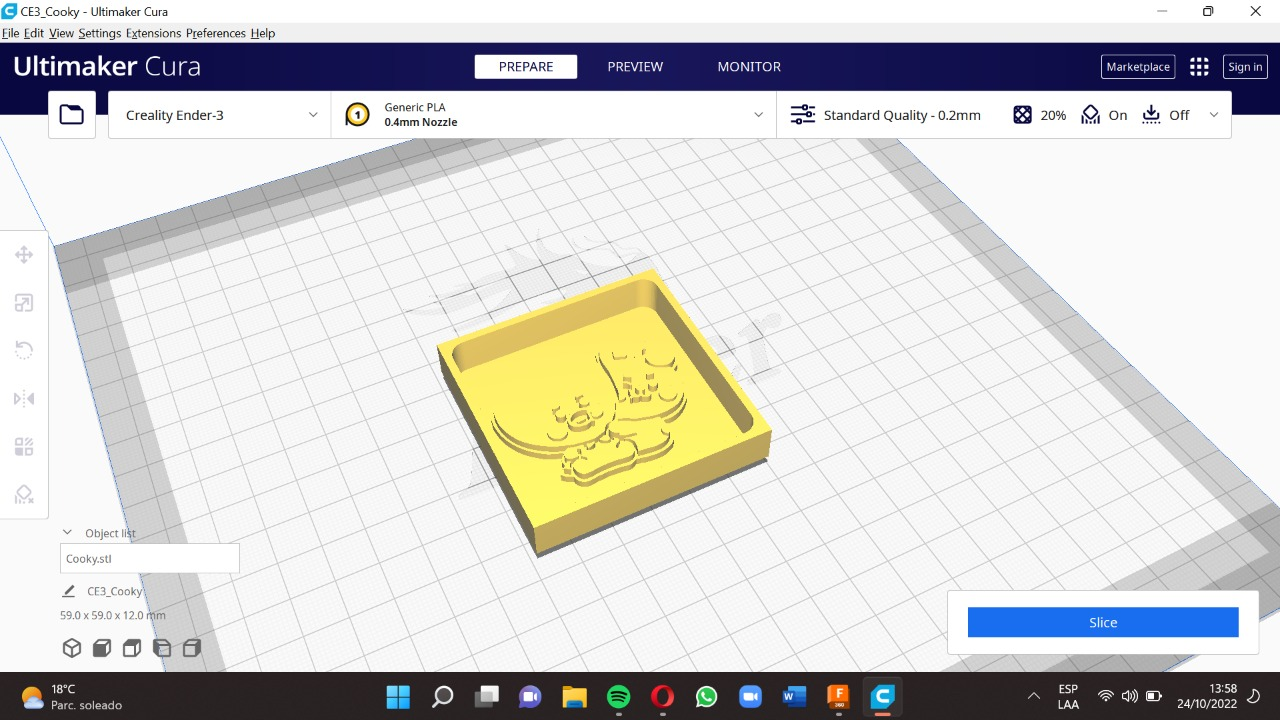The width and height of the screenshot is (1280, 720).
Task: Open the Preferences menu
Action: pos(216,33)
